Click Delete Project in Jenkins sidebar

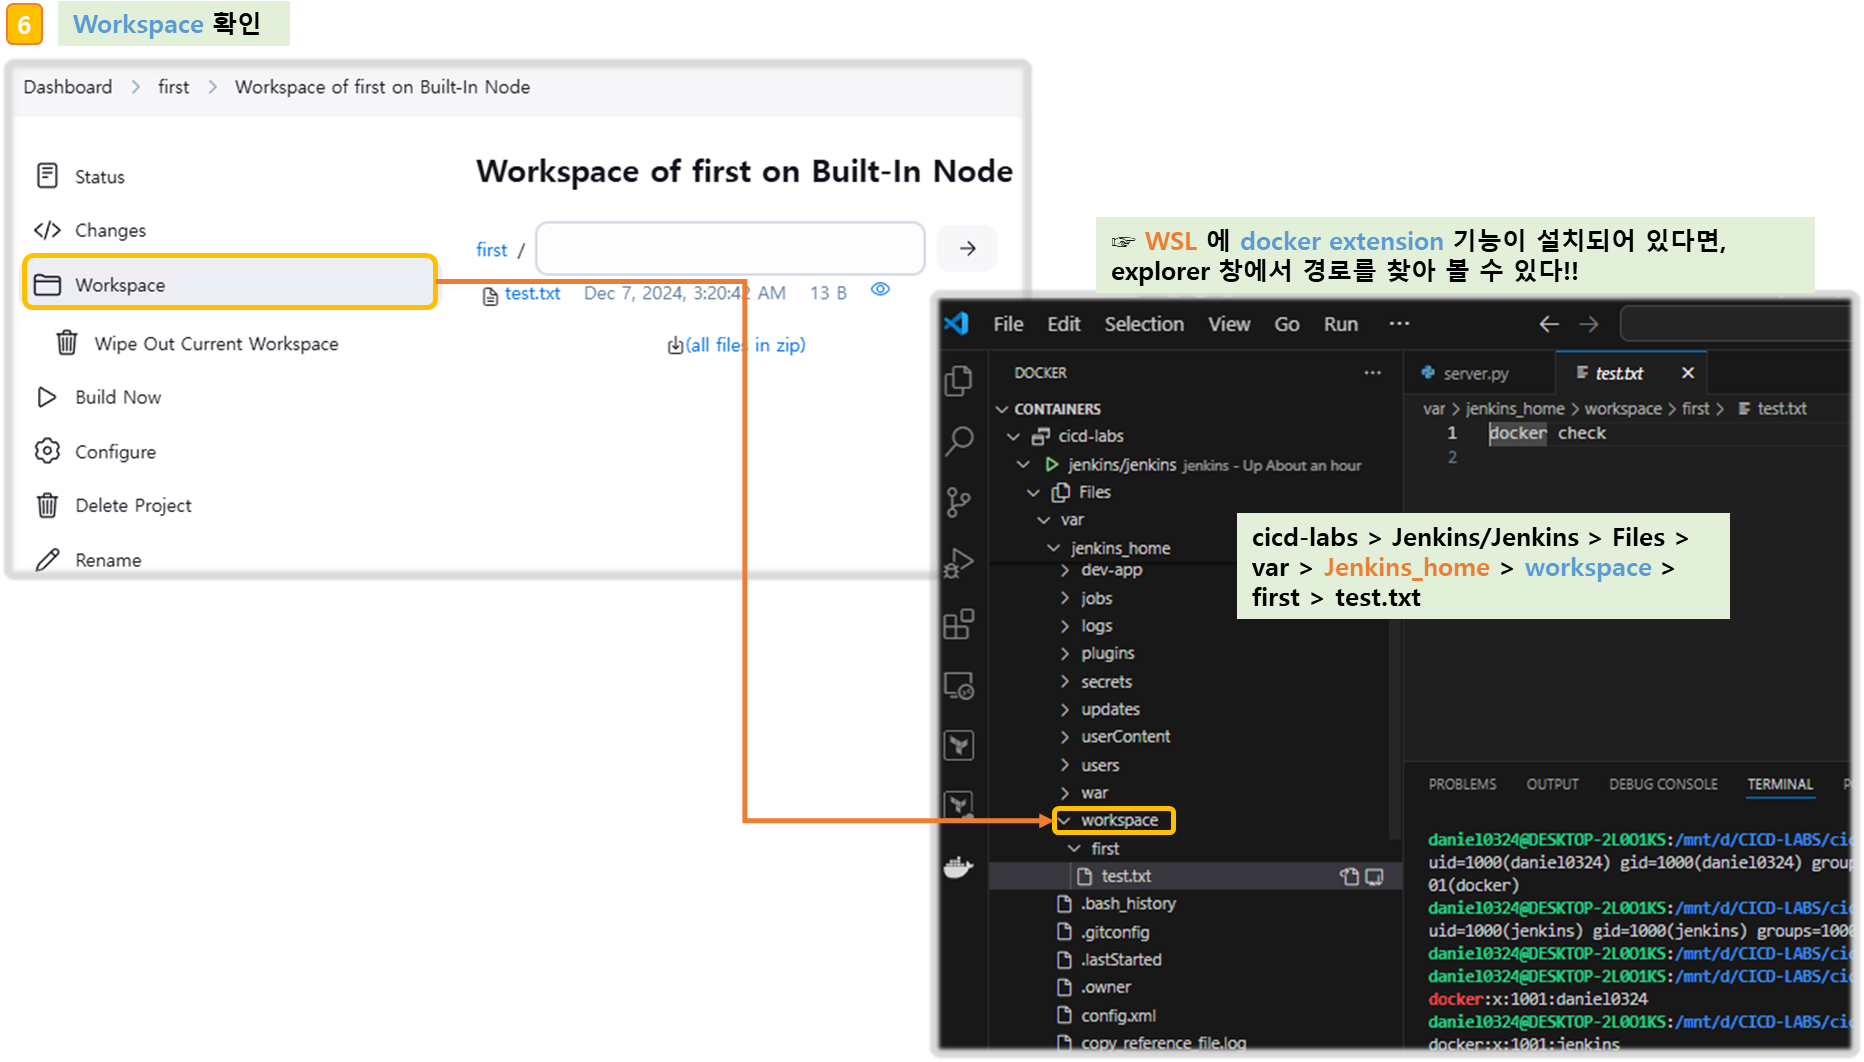tap(113, 505)
